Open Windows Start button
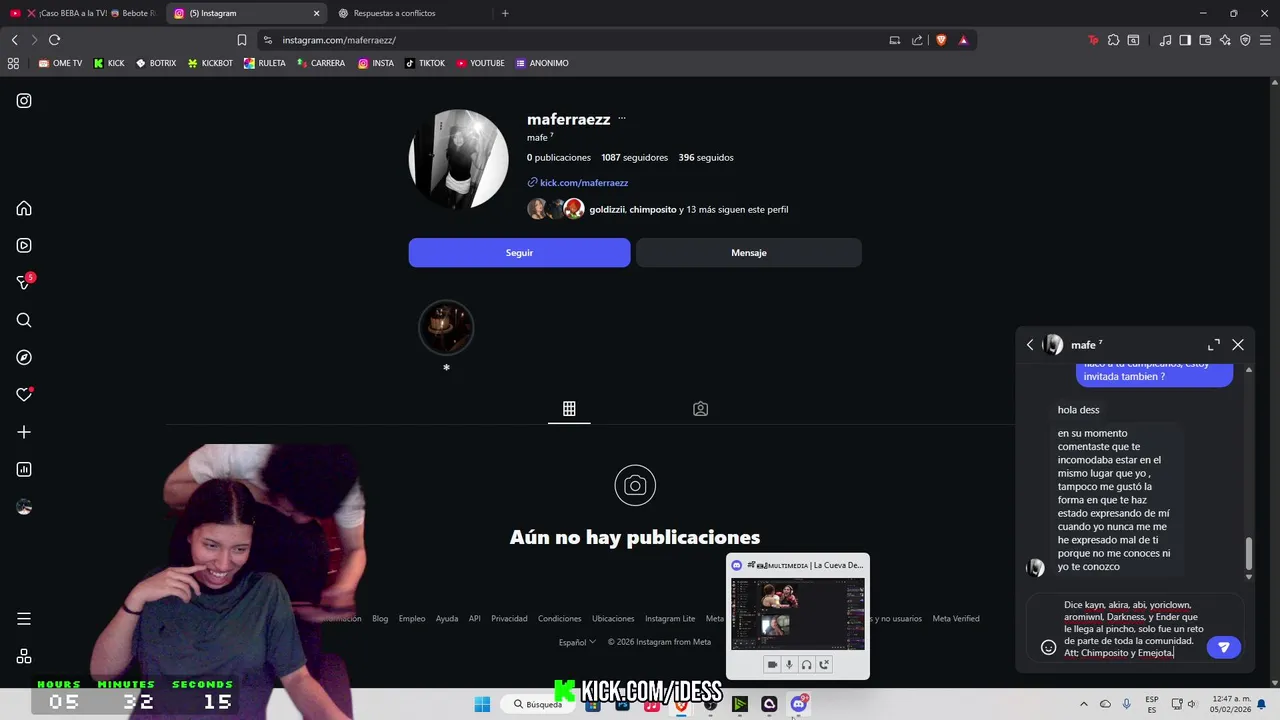This screenshot has width=1280, height=720. 482,704
